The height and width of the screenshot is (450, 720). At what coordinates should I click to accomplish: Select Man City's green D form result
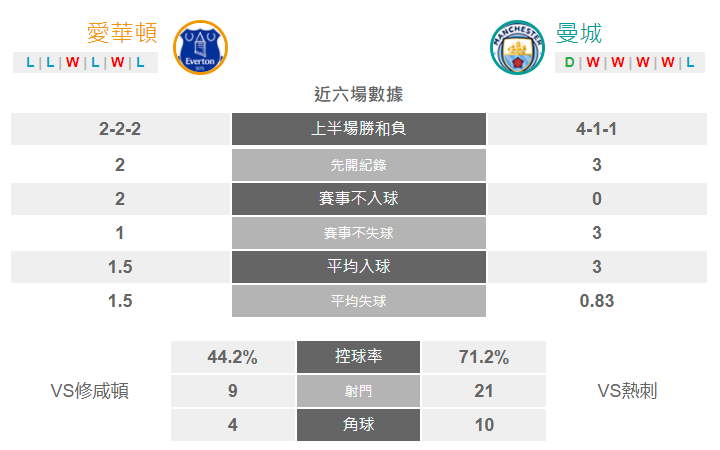pos(569,62)
